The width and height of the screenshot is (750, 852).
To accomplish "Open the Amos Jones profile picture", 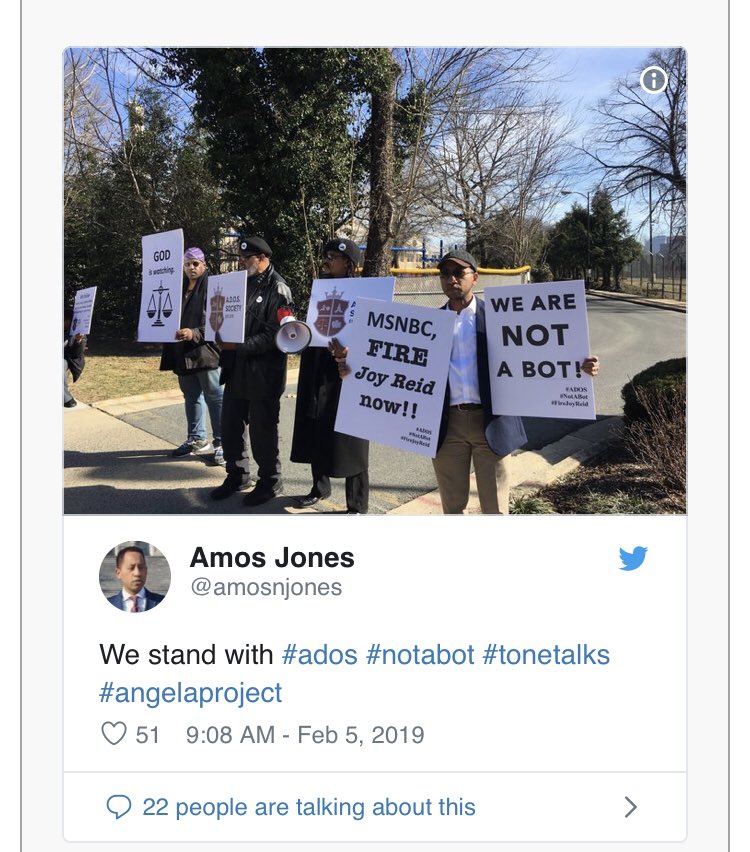I will point(135,577).
